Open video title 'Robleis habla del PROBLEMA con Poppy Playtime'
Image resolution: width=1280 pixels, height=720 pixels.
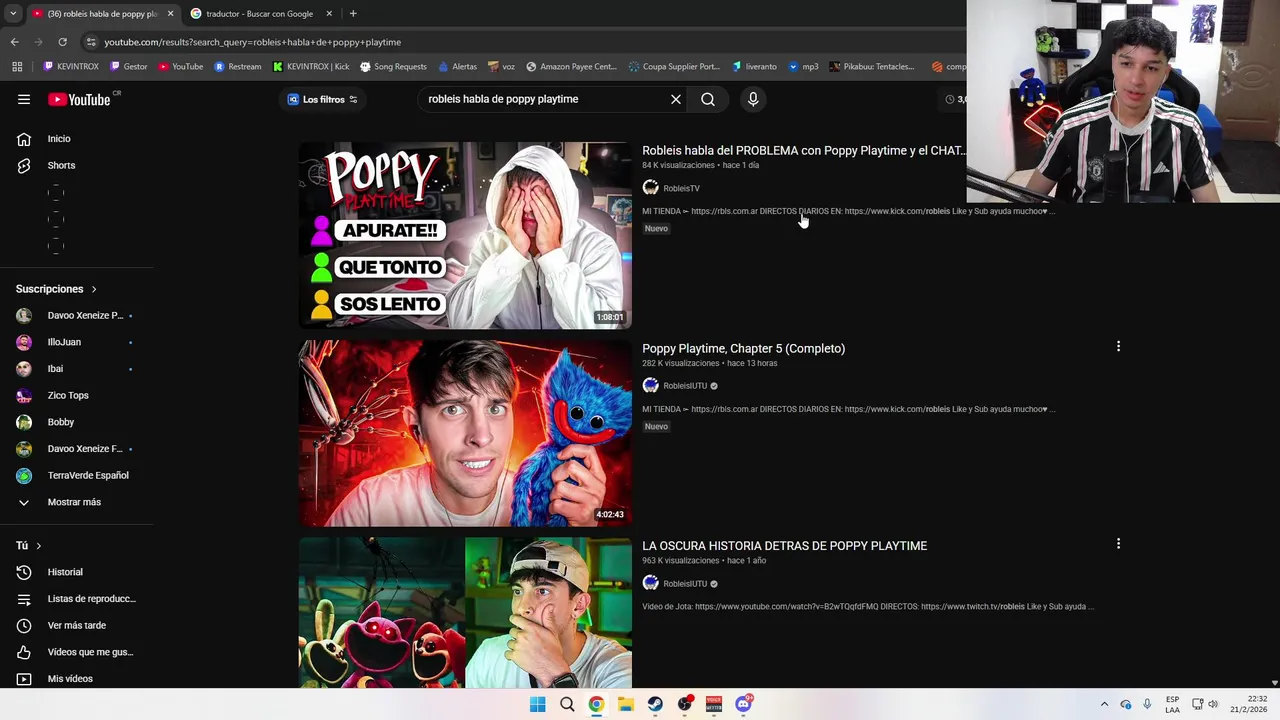click(x=804, y=151)
